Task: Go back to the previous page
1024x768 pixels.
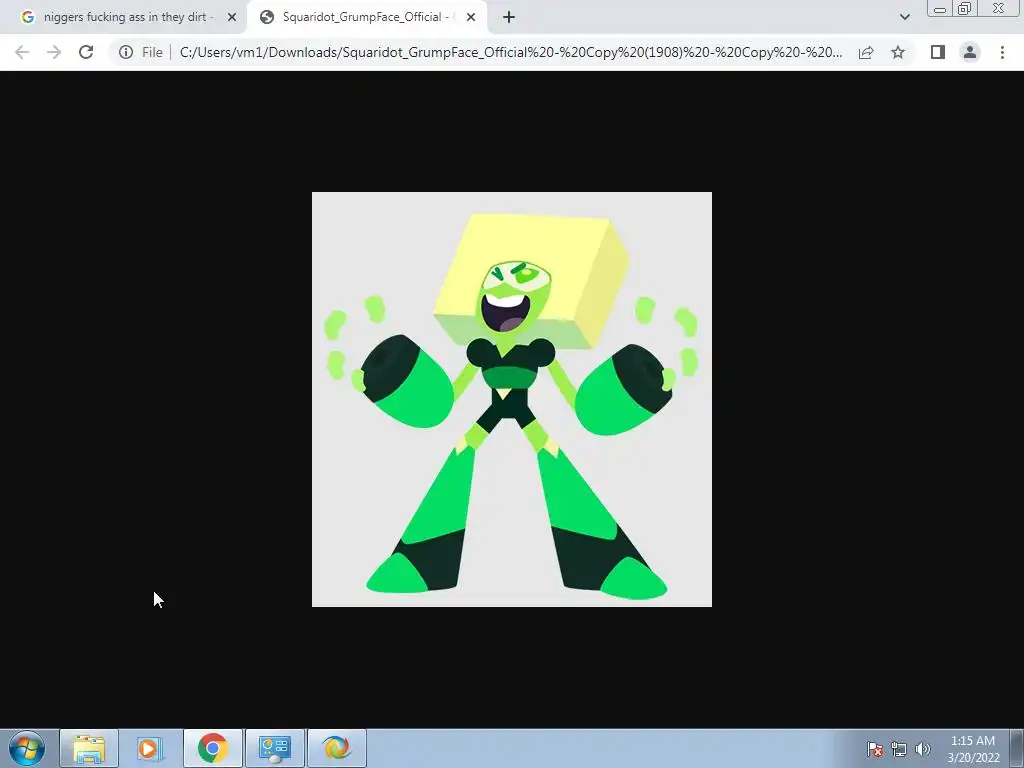Action: tap(22, 52)
